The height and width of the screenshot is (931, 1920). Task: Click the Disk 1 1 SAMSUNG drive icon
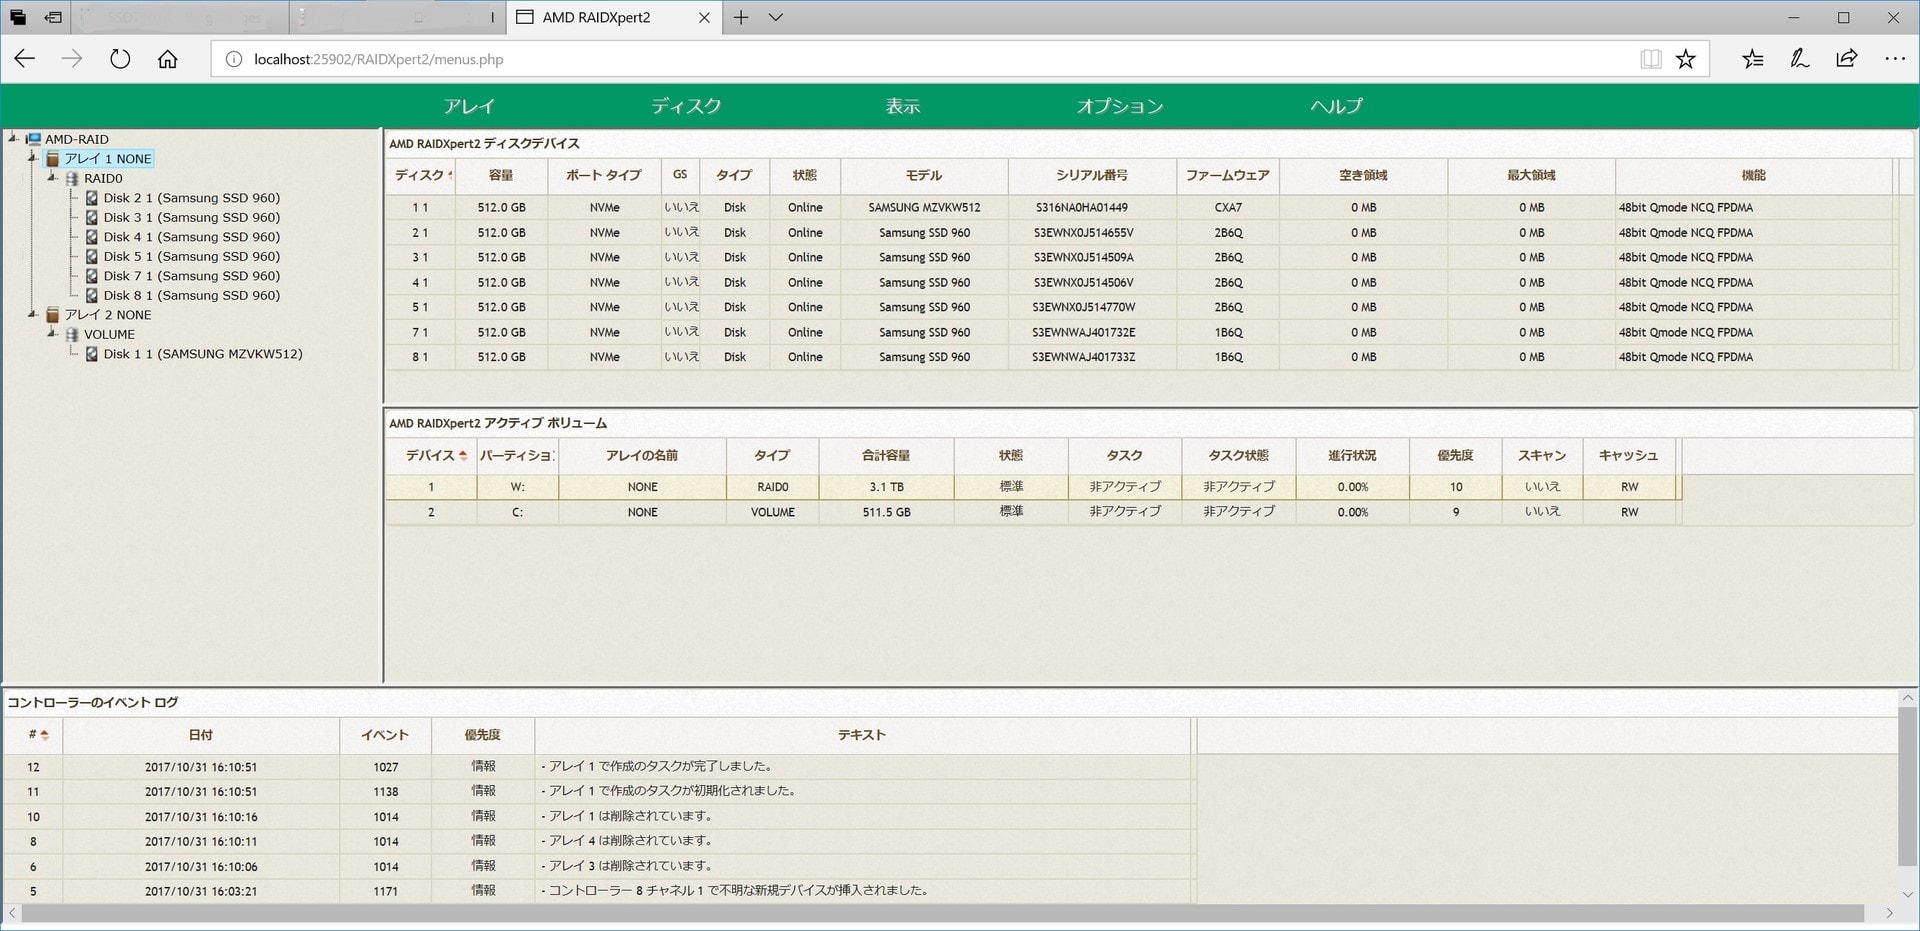click(92, 354)
